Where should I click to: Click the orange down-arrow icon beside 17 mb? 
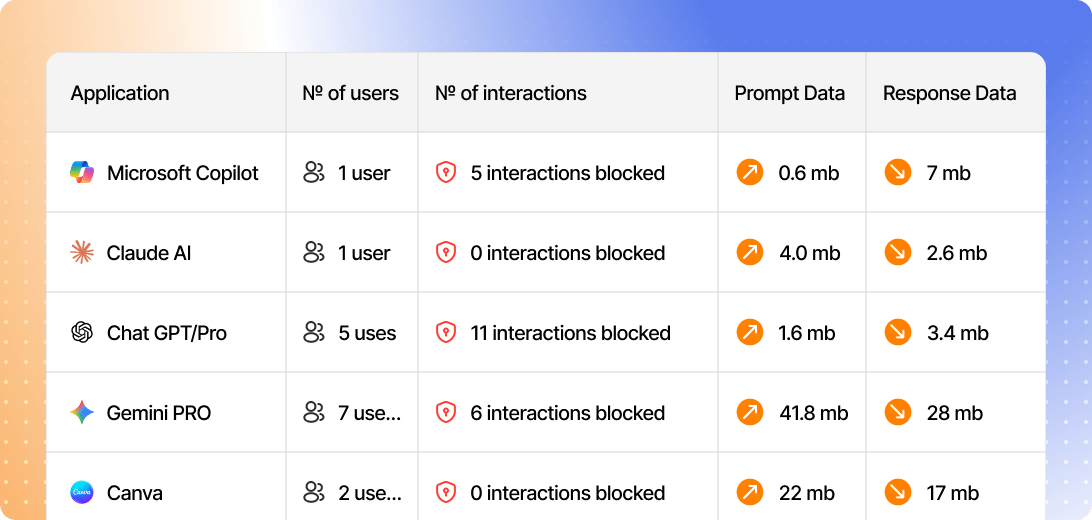coord(898,493)
